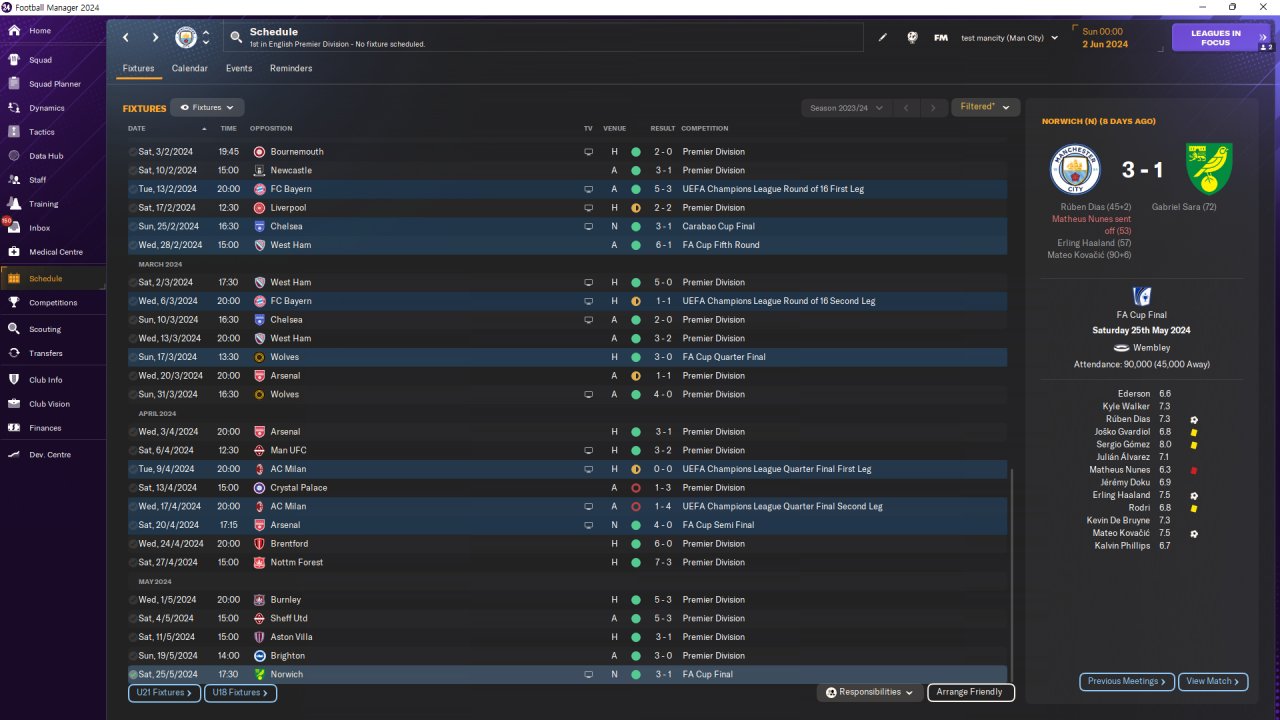Select the Newcastle fixture row circle
This screenshot has height=720, width=1280.
coord(133,171)
